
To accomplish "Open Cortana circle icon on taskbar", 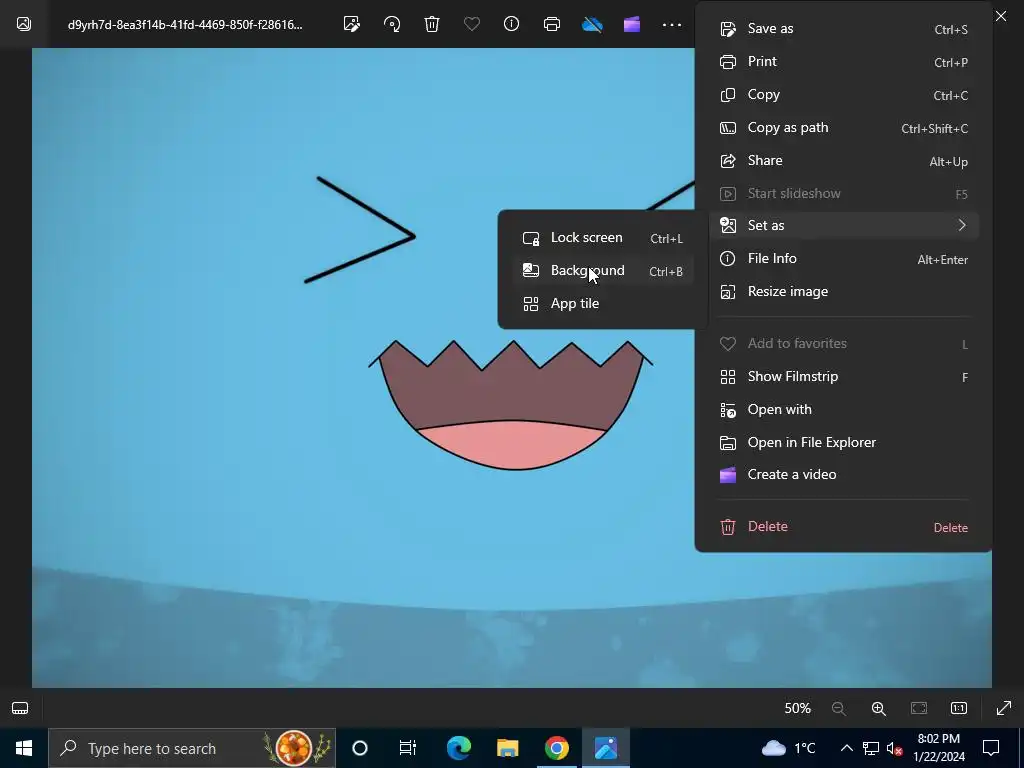I will [x=360, y=748].
